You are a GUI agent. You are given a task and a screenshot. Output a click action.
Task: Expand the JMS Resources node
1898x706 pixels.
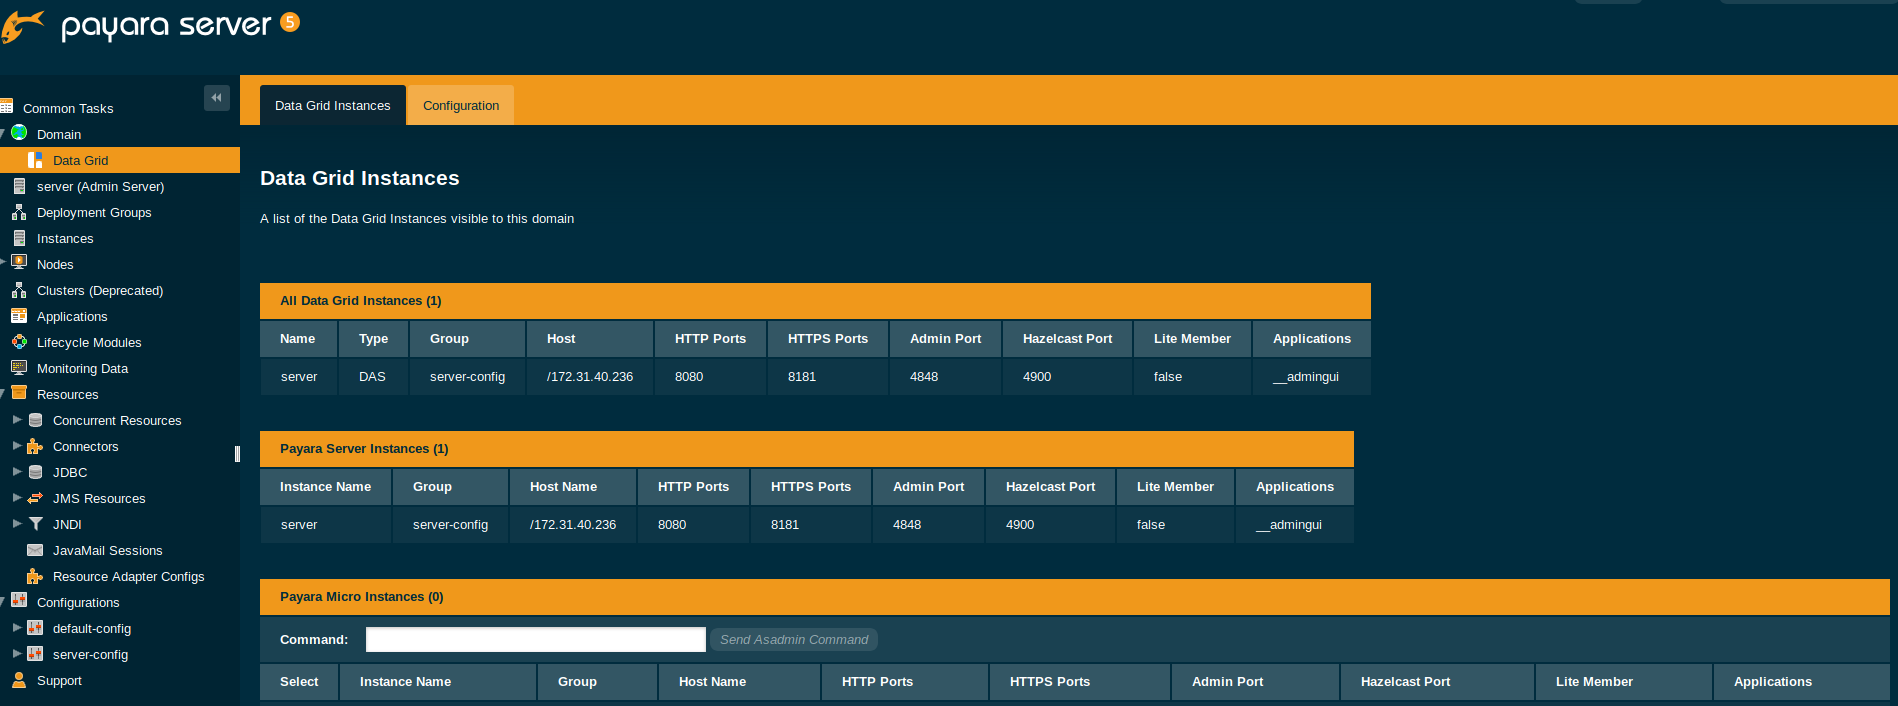pyautogui.click(x=17, y=497)
